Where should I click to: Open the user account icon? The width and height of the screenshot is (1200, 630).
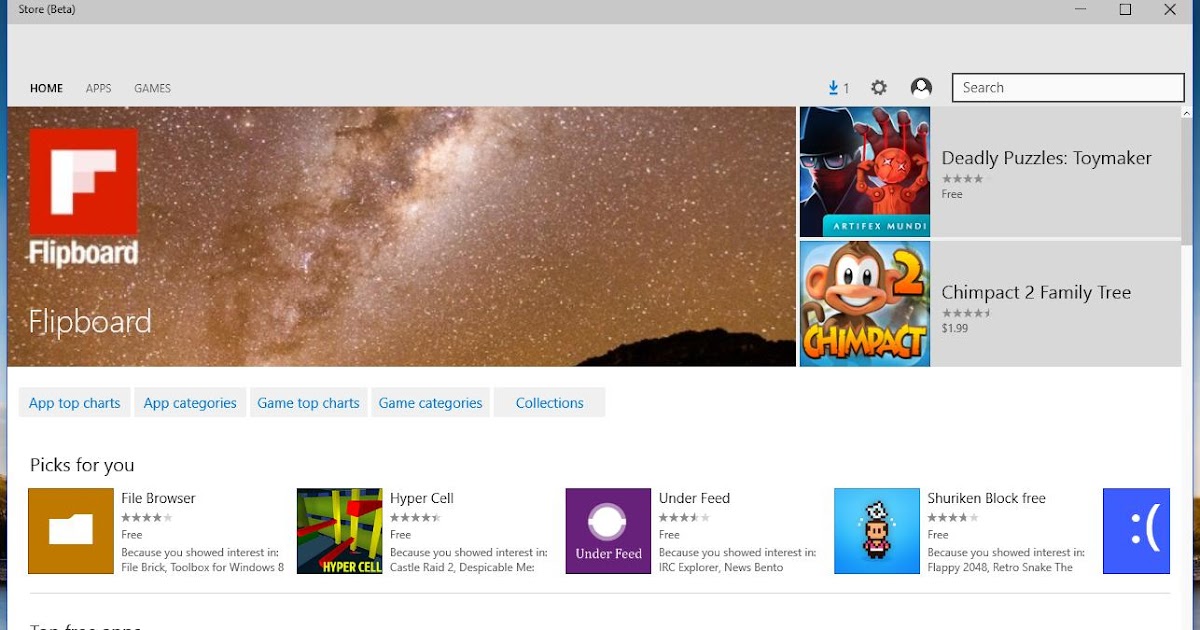(921, 88)
